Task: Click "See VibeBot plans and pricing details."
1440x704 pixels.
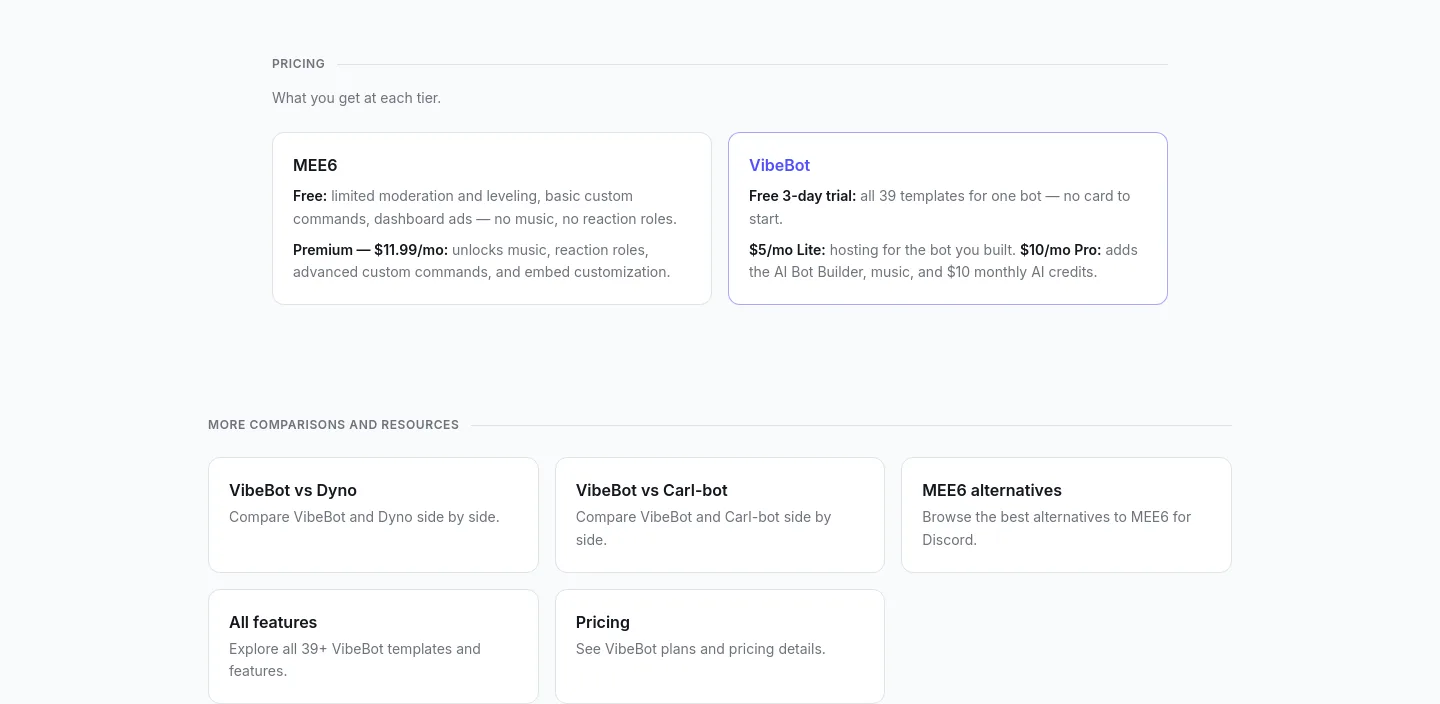Action: (x=701, y=649)
